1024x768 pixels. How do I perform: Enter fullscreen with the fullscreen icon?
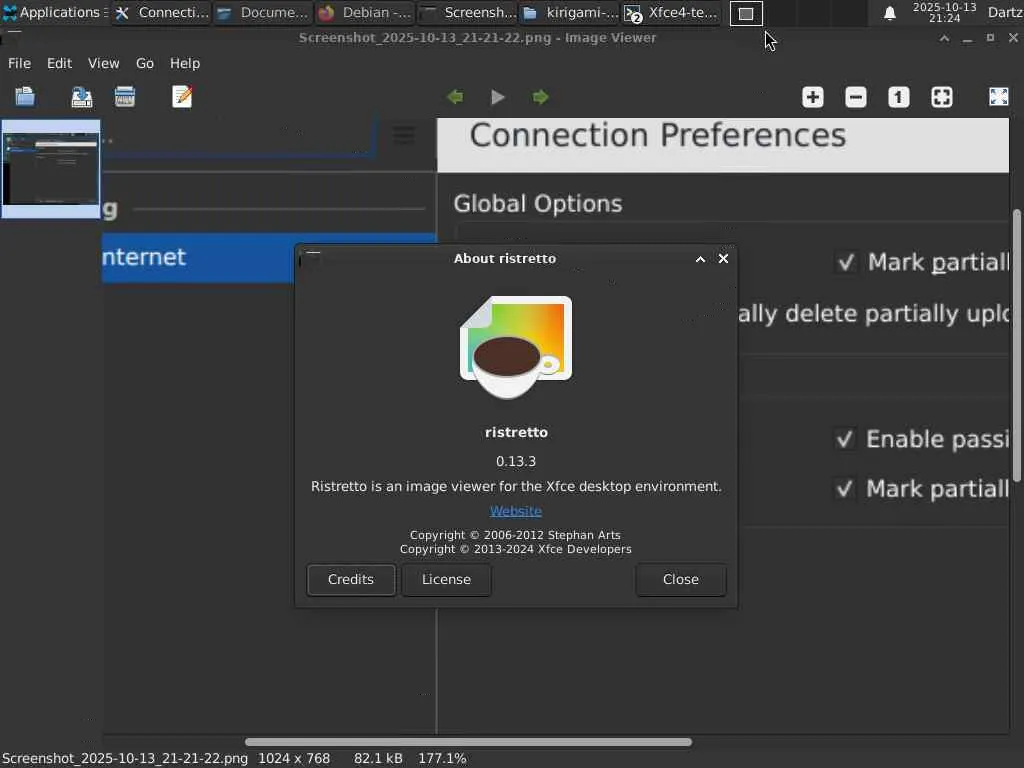tap(999, 97)
